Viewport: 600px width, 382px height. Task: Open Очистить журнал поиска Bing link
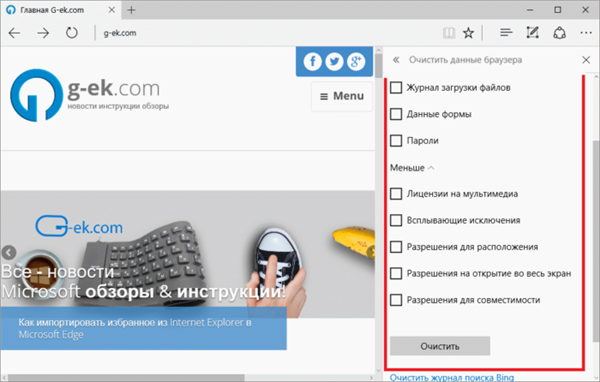click(x=452, y=377)
